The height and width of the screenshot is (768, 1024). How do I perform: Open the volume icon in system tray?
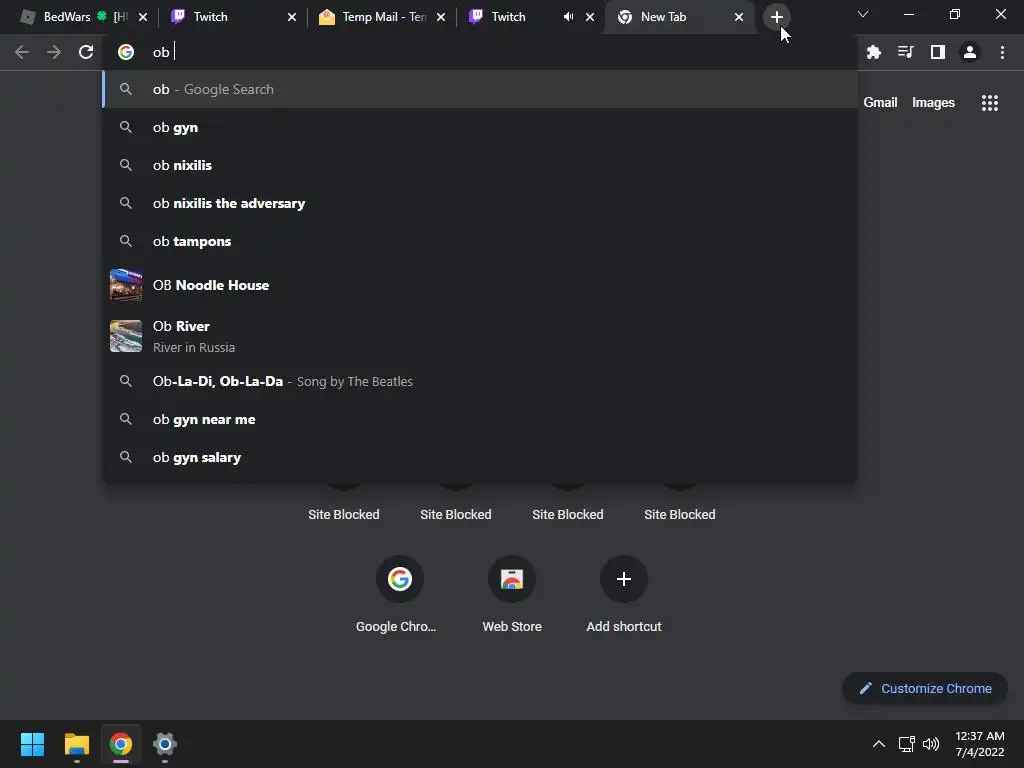(x=931, y=744)
